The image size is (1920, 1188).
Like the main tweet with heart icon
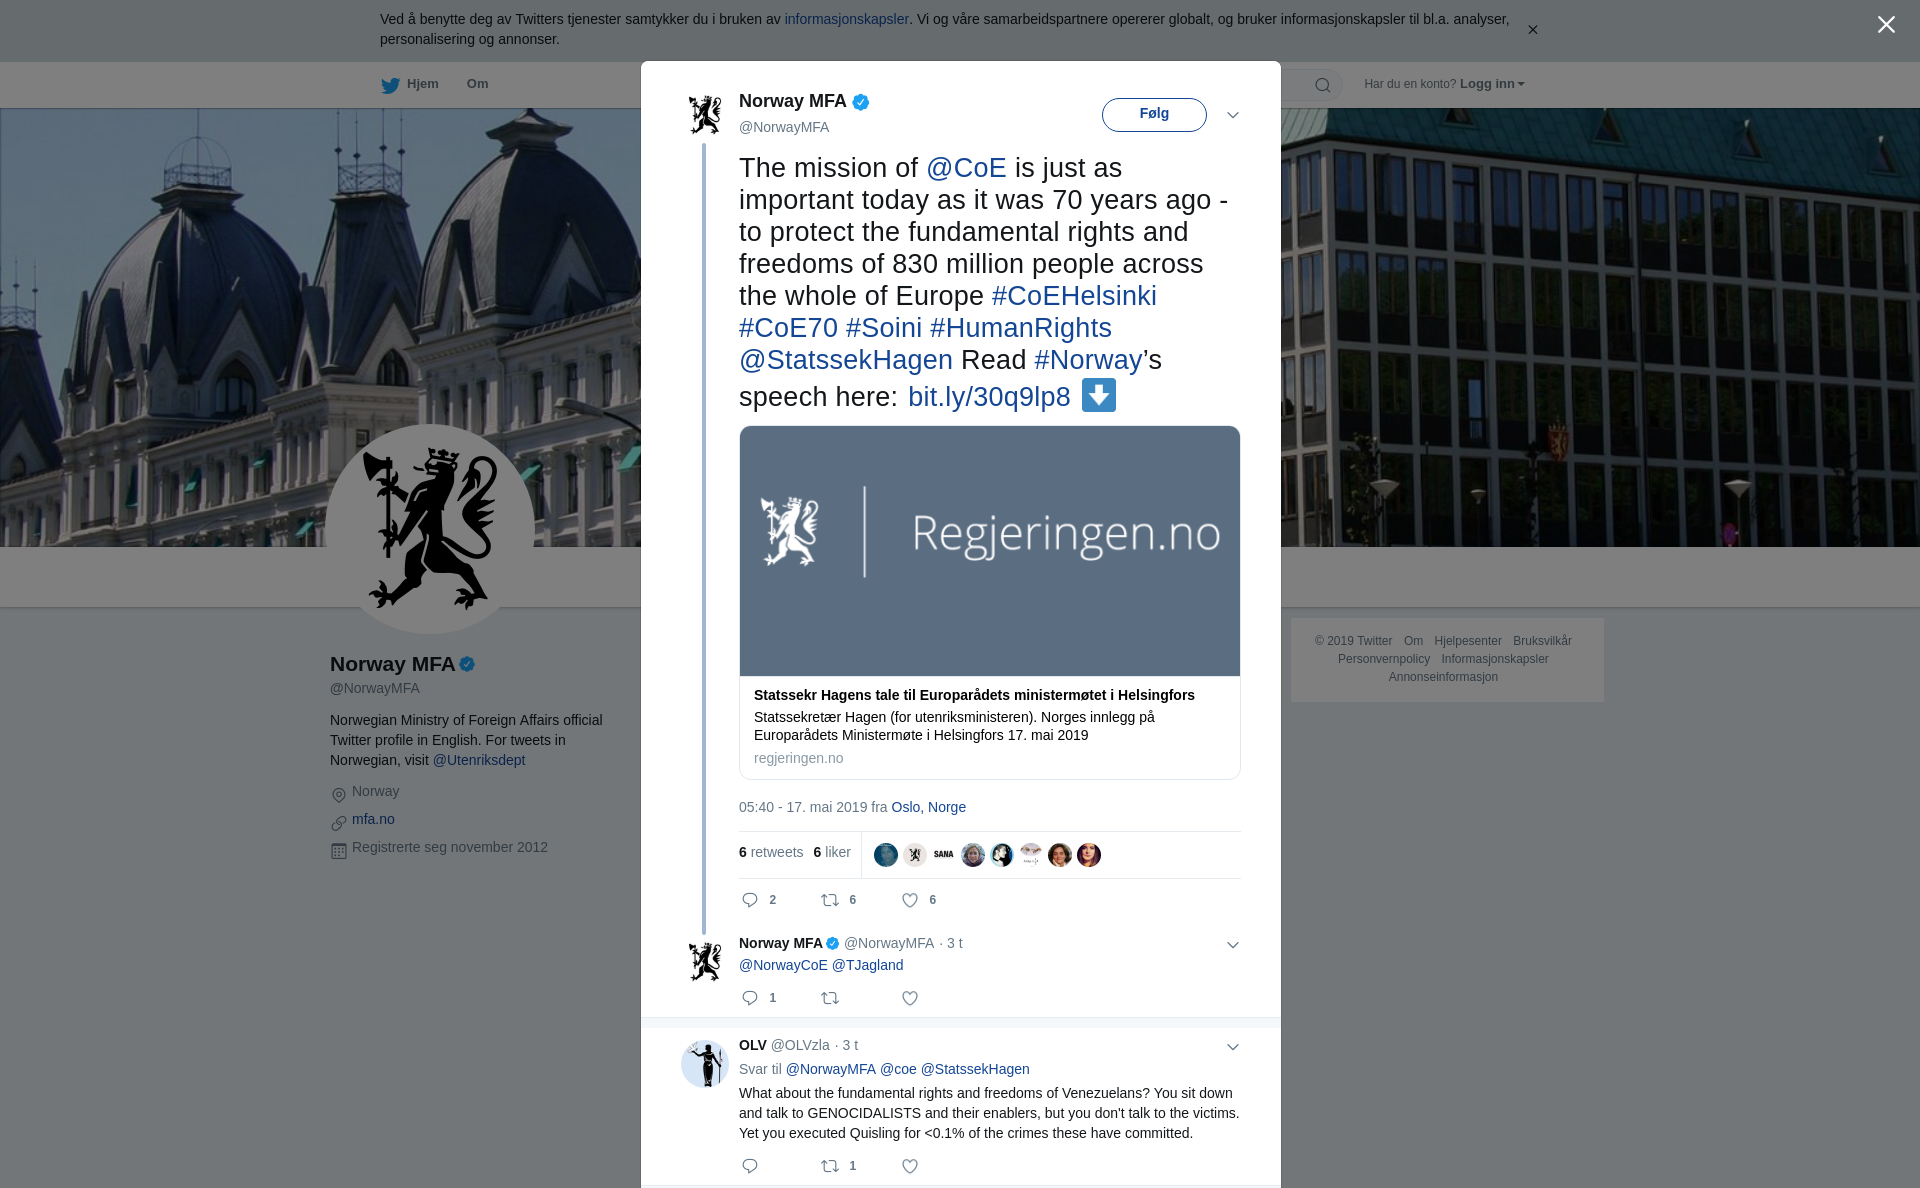(x=910, y=900)
